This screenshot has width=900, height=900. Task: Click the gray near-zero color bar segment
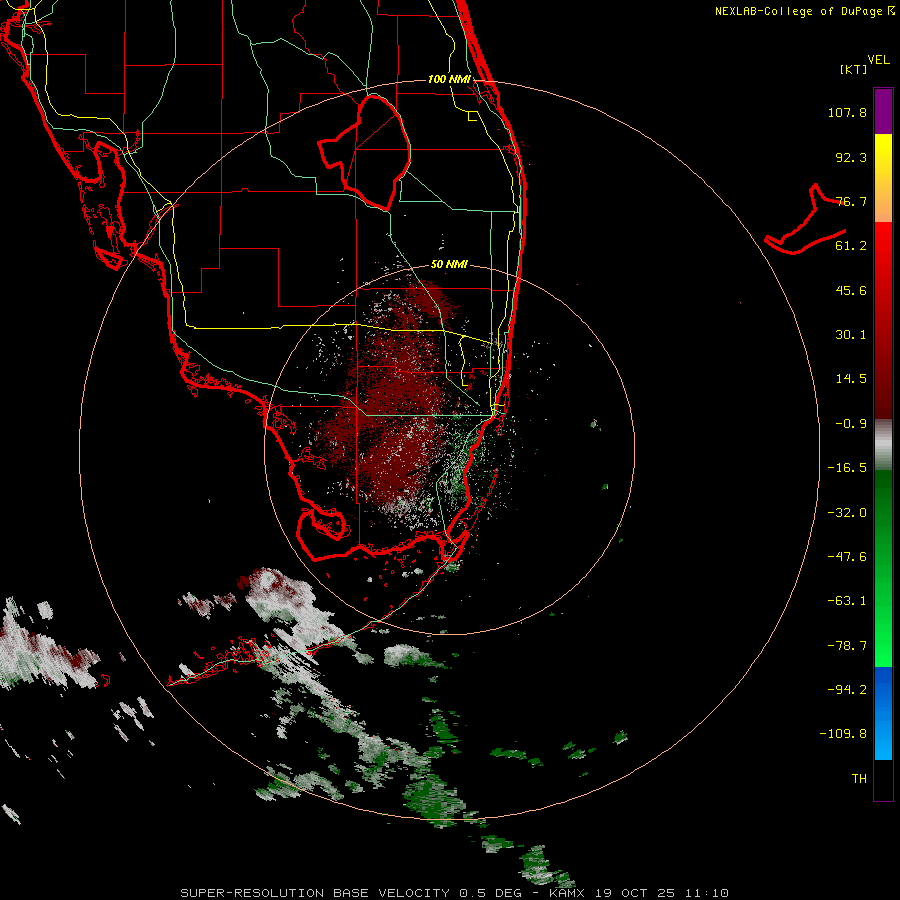point(883,445)
